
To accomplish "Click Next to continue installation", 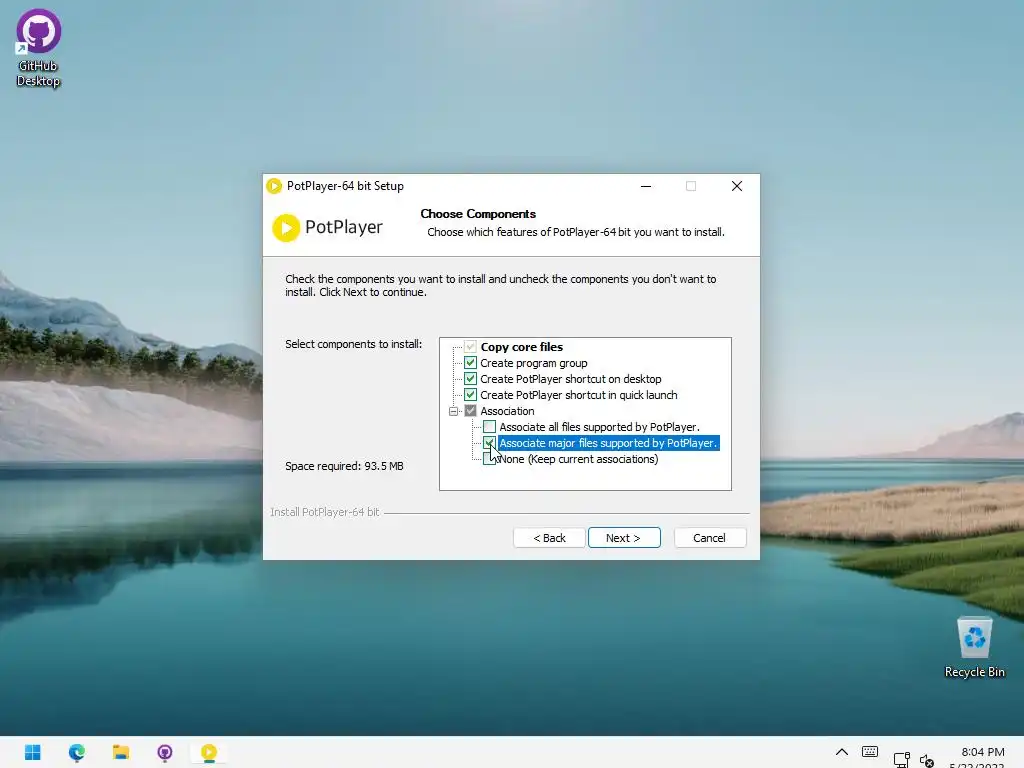I will 624,537.
